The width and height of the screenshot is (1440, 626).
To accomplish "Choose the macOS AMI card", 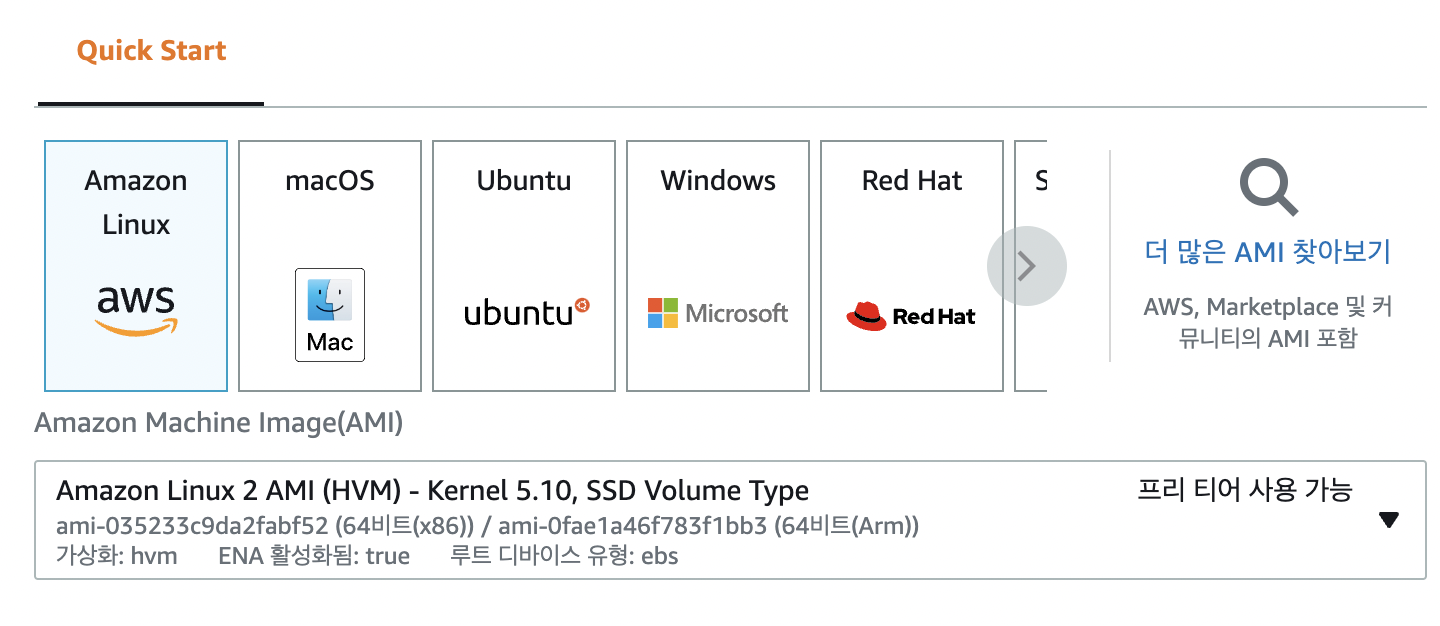I will pyautogui.click(x=330, y=266).
